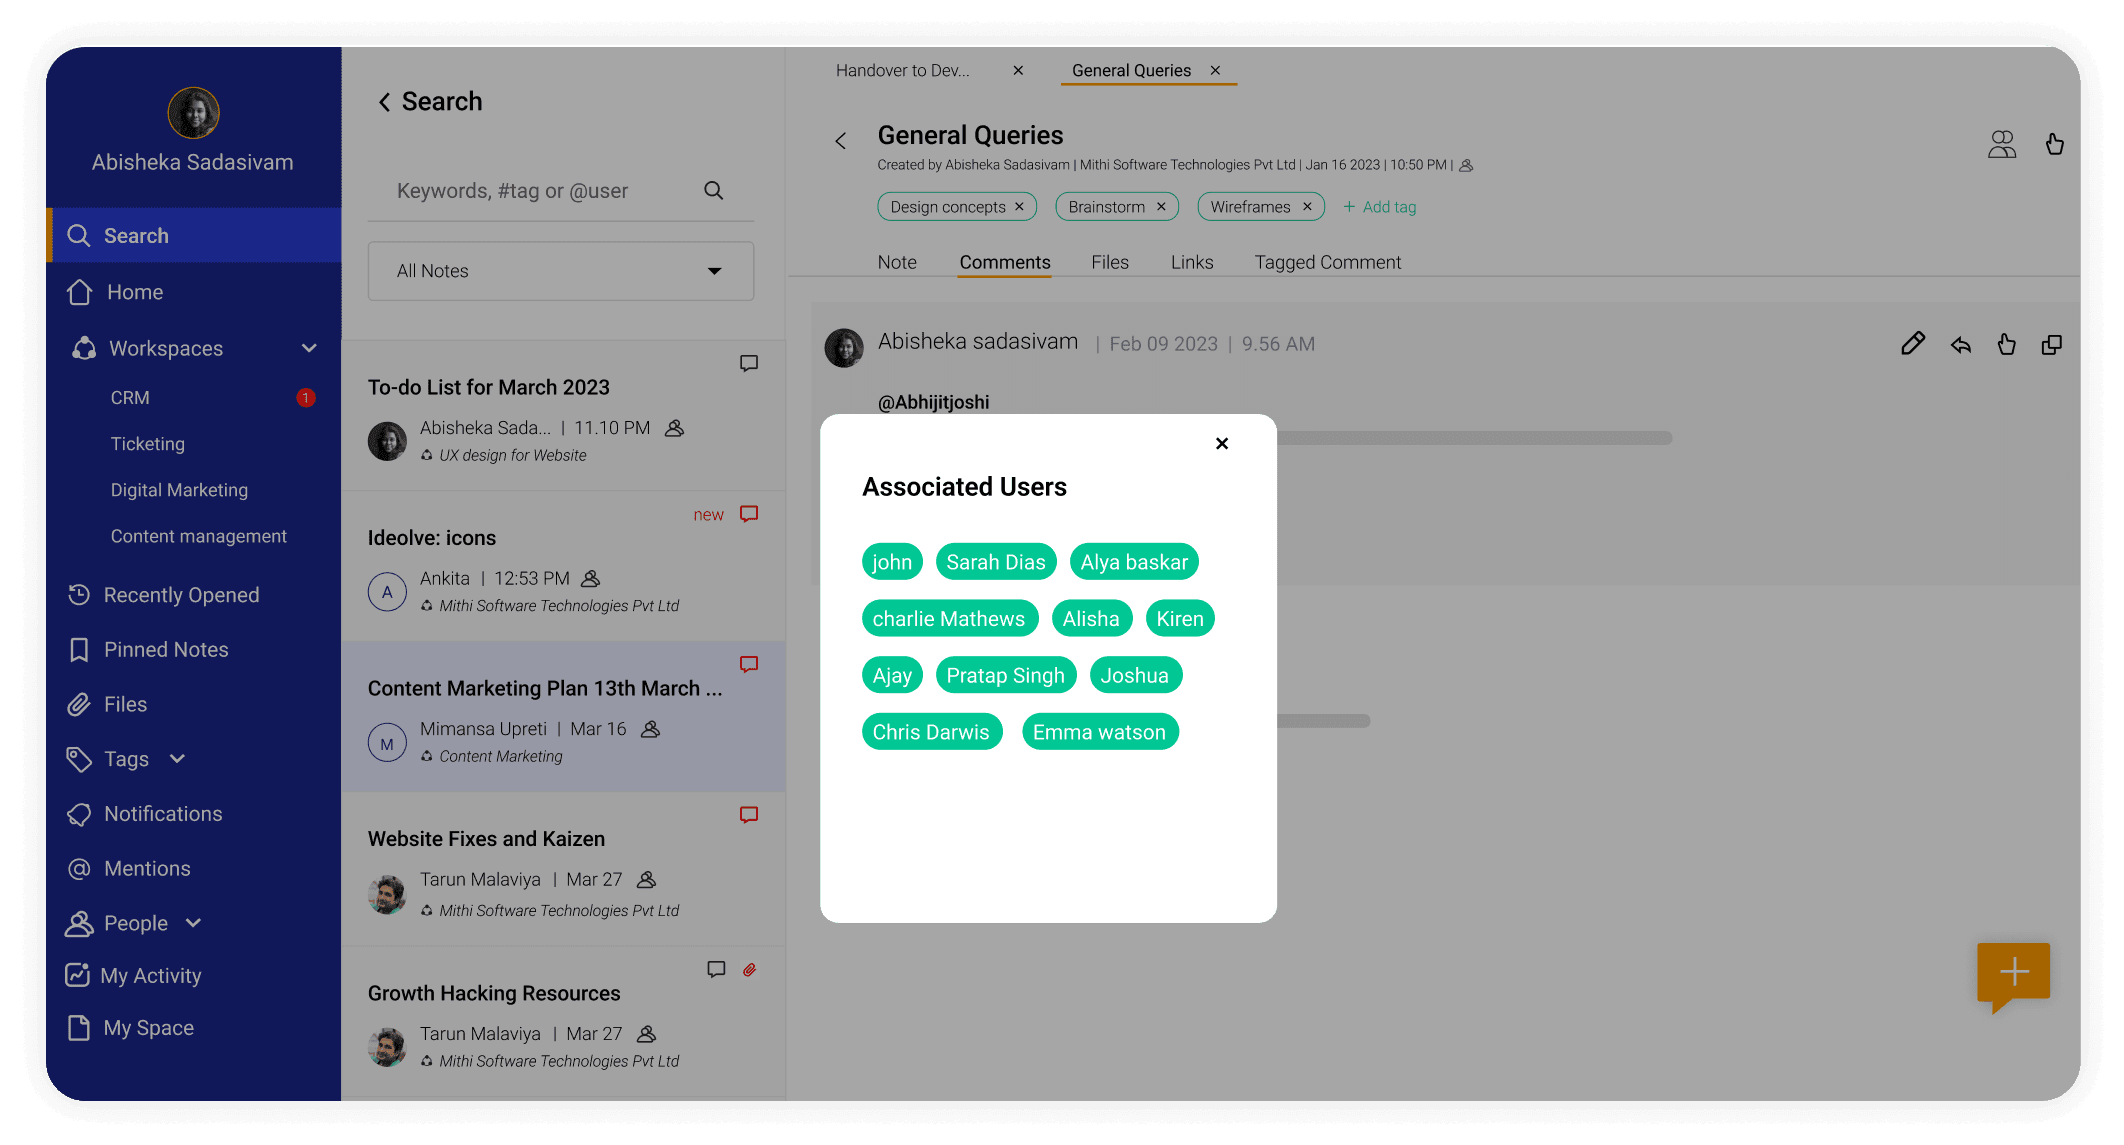Viewport: 2124px width, 1145px height.
Task: Click the Keywords search input field
Action: tap(520, 190)
